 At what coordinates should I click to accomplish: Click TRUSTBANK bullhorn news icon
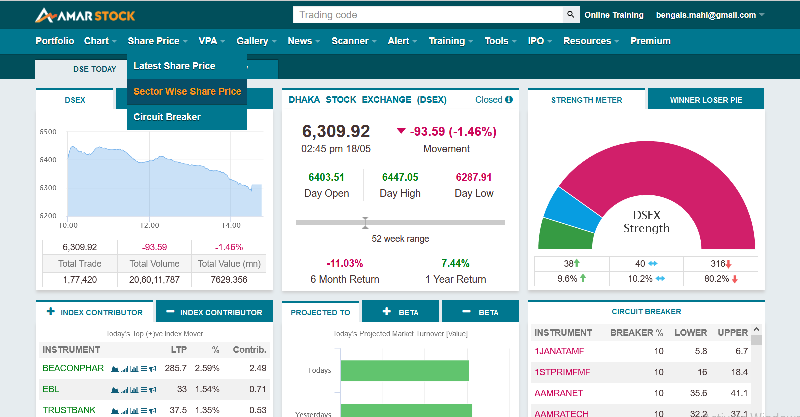(153, 411)
